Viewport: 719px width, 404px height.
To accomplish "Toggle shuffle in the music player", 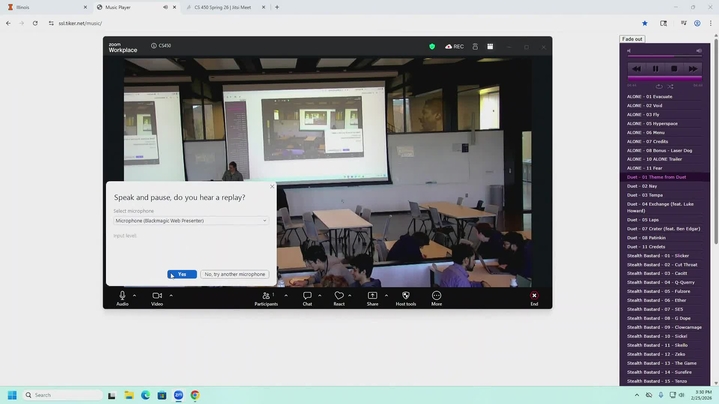I will (671, 86).
